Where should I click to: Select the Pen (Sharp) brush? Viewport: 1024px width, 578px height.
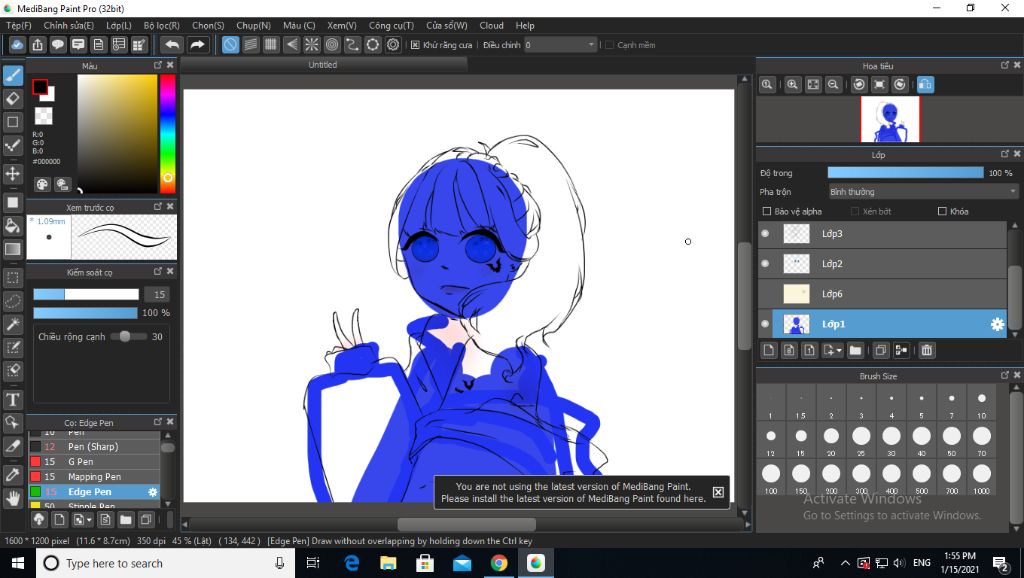click(95, 447)
